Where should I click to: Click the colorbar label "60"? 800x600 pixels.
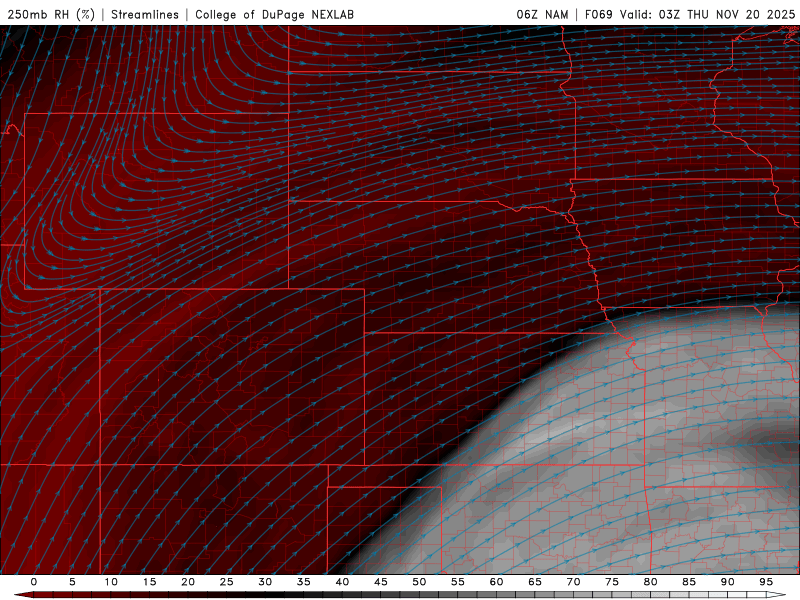tap(496, 582)
